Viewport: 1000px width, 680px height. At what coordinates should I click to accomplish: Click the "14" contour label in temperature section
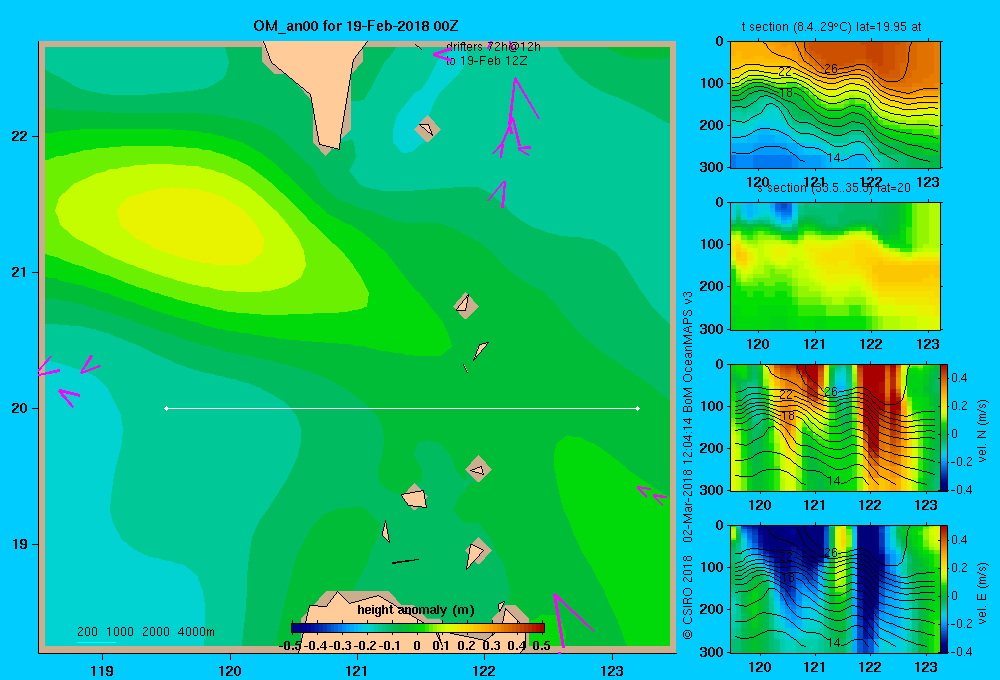coord(834,158)
